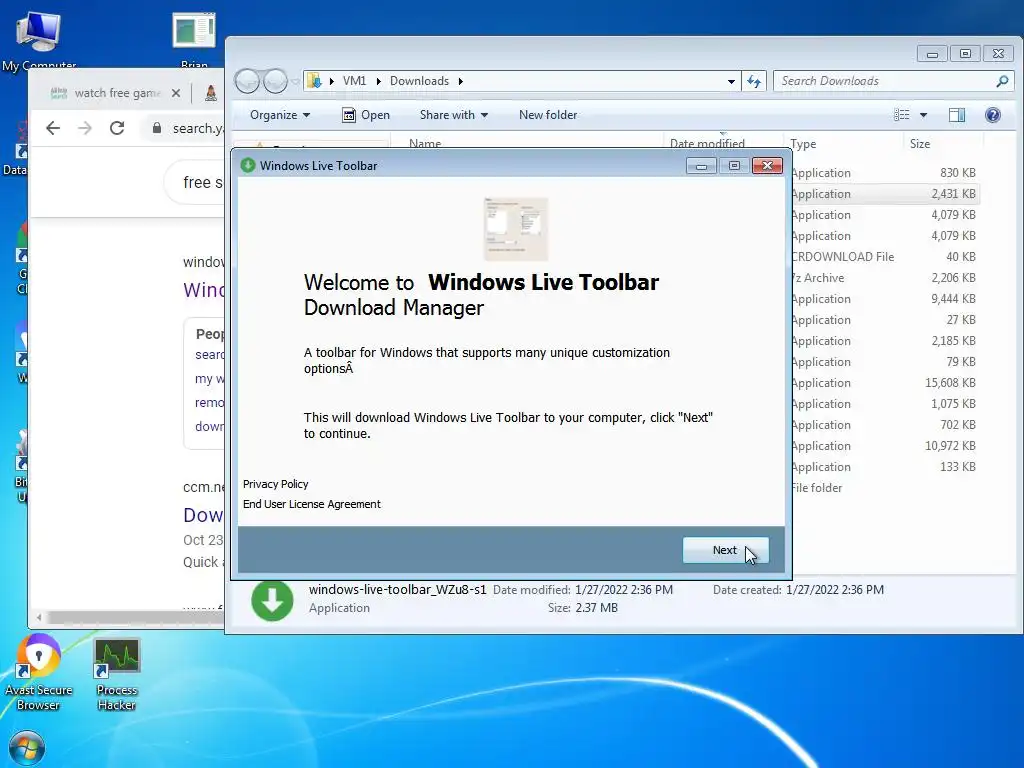Open the Brian desktop icon
Image resolution: width=1024 pixels, height=768 pixels.
(194, 40)
